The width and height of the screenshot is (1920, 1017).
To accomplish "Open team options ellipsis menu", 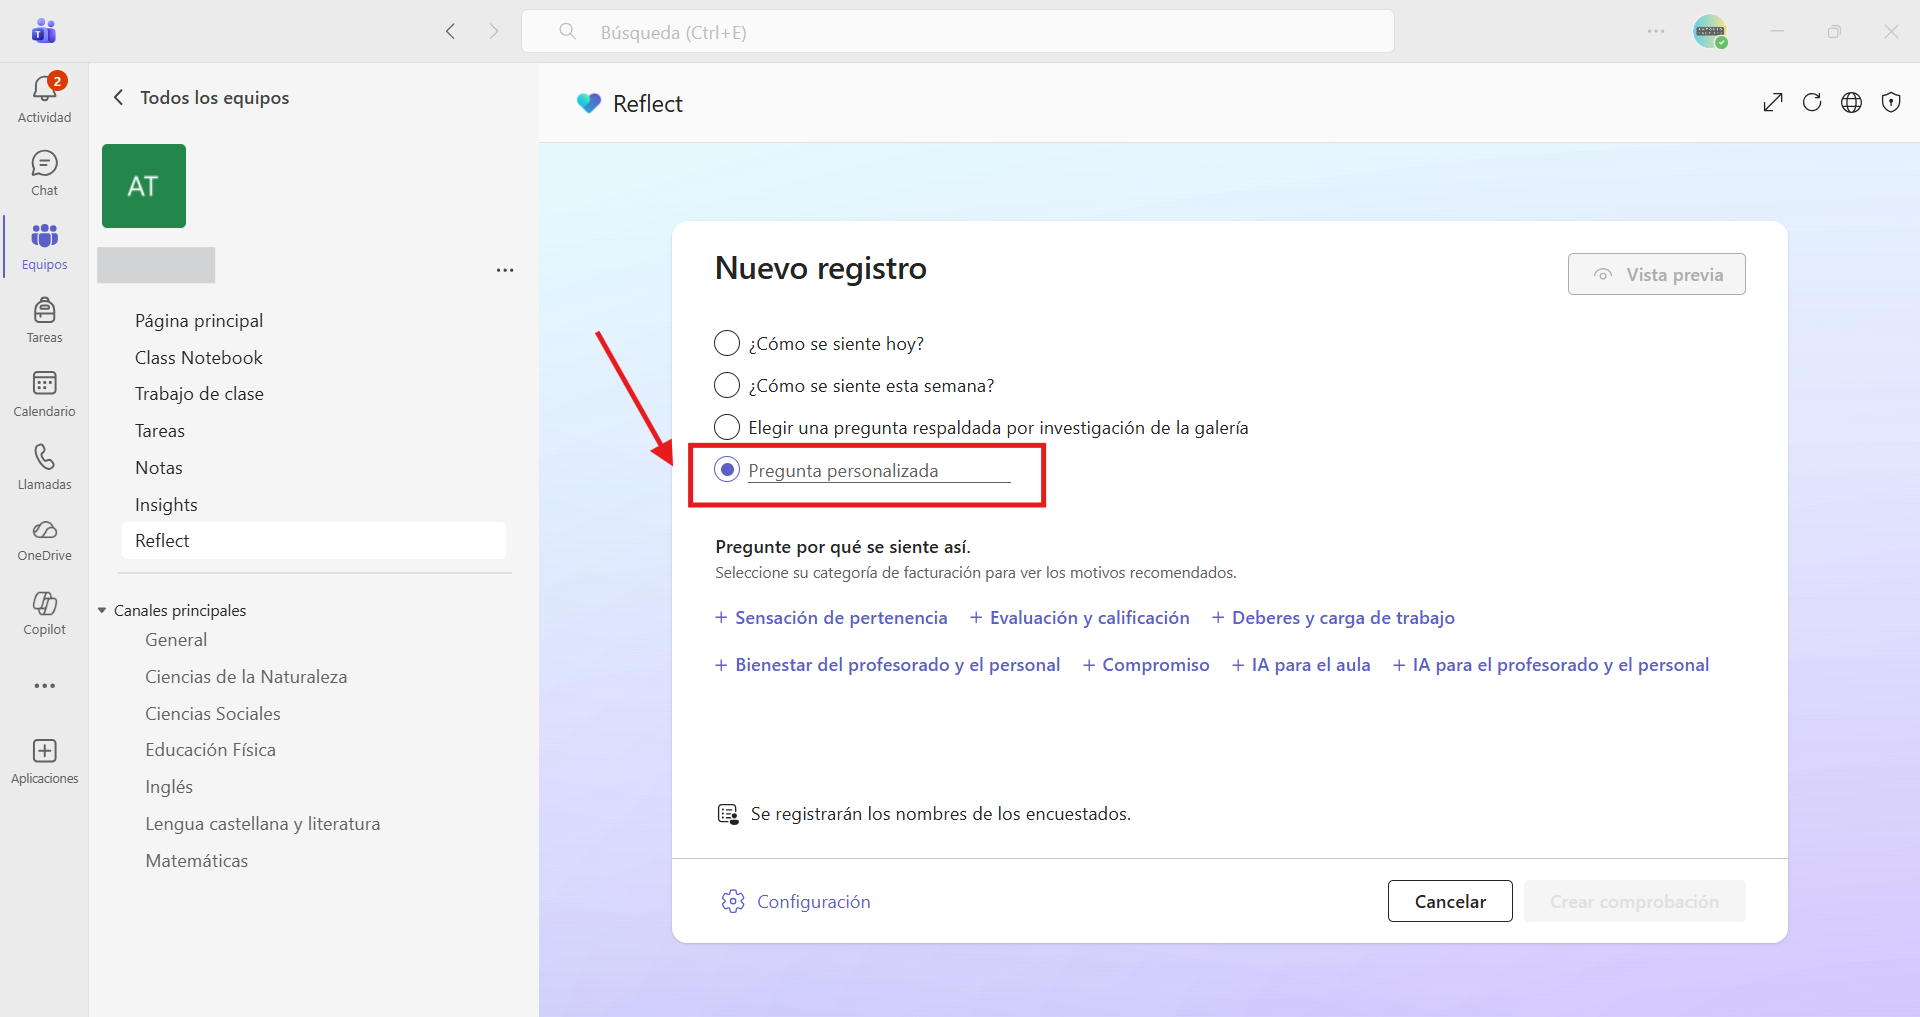I will (x=505, y=270).
